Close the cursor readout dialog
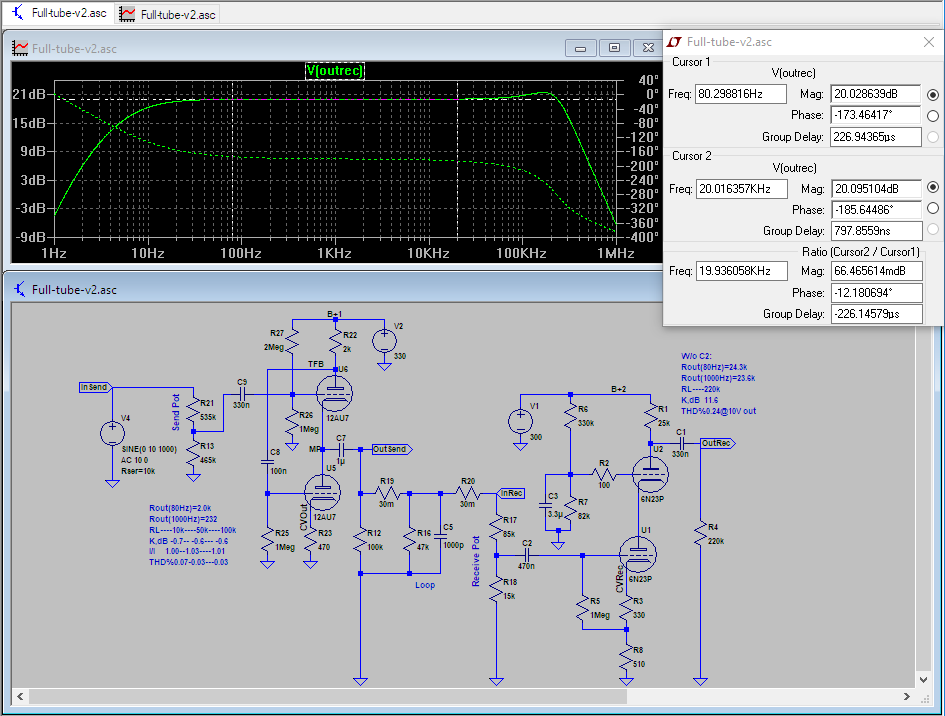This screenshot has width=945, height=716. pyautogui.click(x=927, y=42)
